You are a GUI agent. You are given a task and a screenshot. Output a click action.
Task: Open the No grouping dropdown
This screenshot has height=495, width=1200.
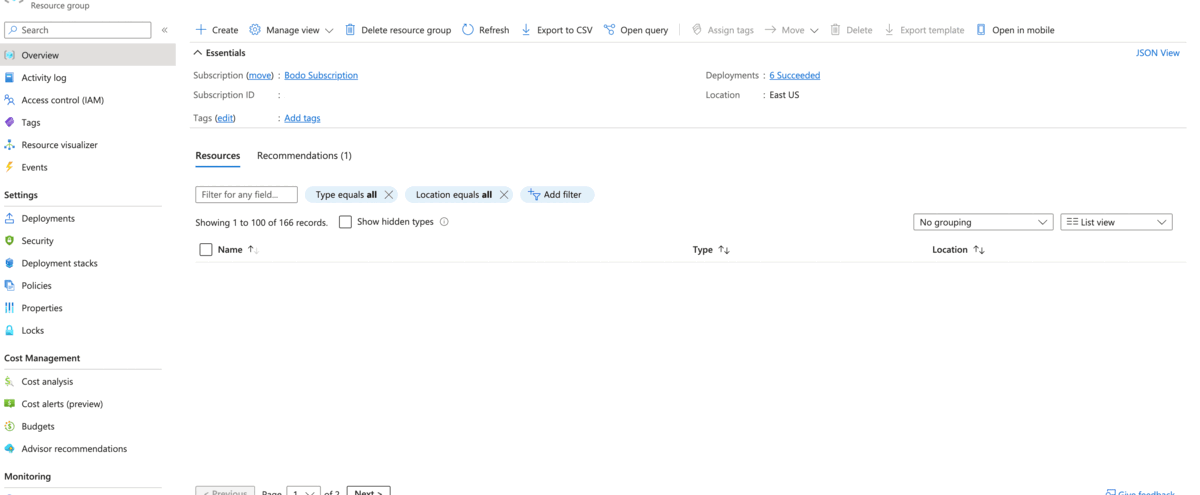[x=983, y=222]
